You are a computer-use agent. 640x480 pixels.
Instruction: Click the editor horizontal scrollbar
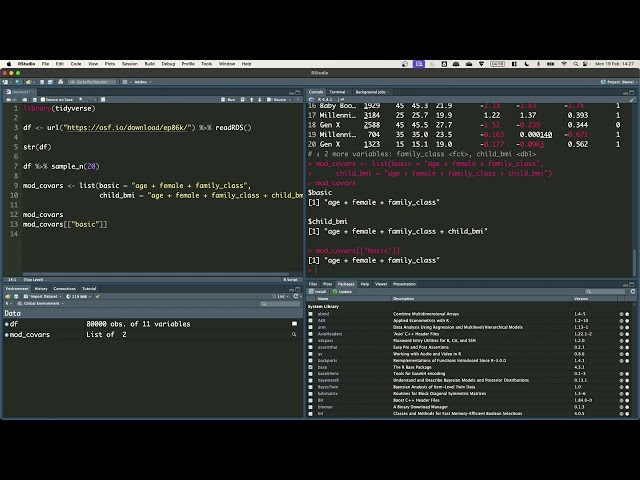coord(156,274)
